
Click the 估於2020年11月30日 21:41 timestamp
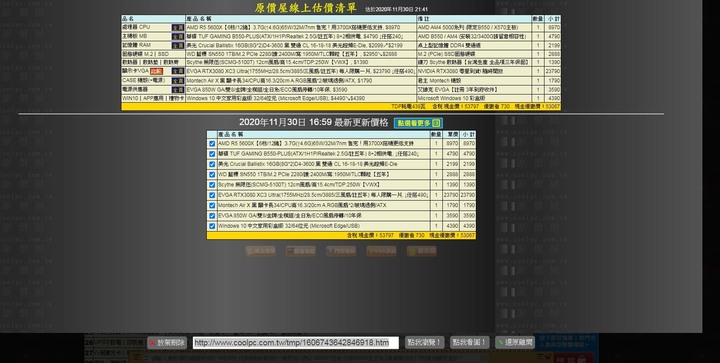[397, 9]
